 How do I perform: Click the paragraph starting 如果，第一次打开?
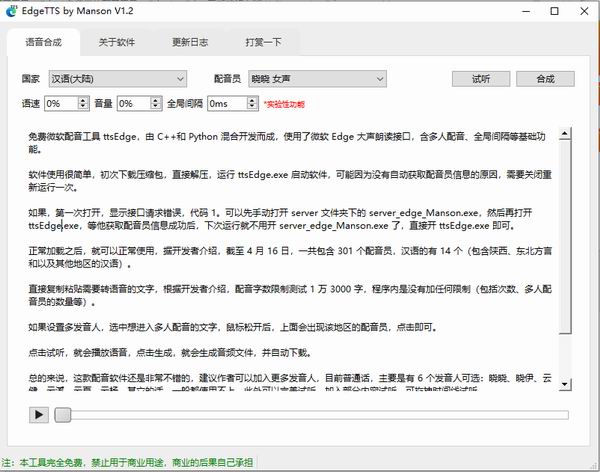[280, 219]
